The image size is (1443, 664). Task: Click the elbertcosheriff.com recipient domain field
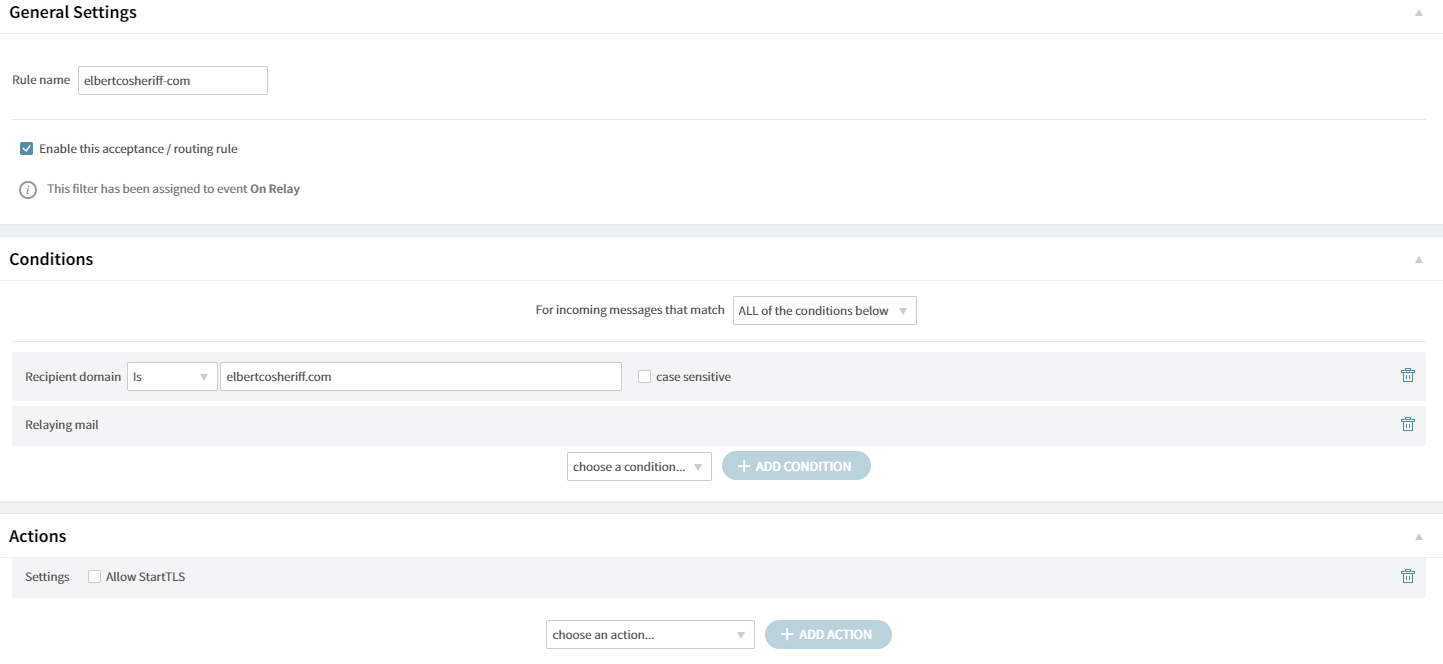420,377
